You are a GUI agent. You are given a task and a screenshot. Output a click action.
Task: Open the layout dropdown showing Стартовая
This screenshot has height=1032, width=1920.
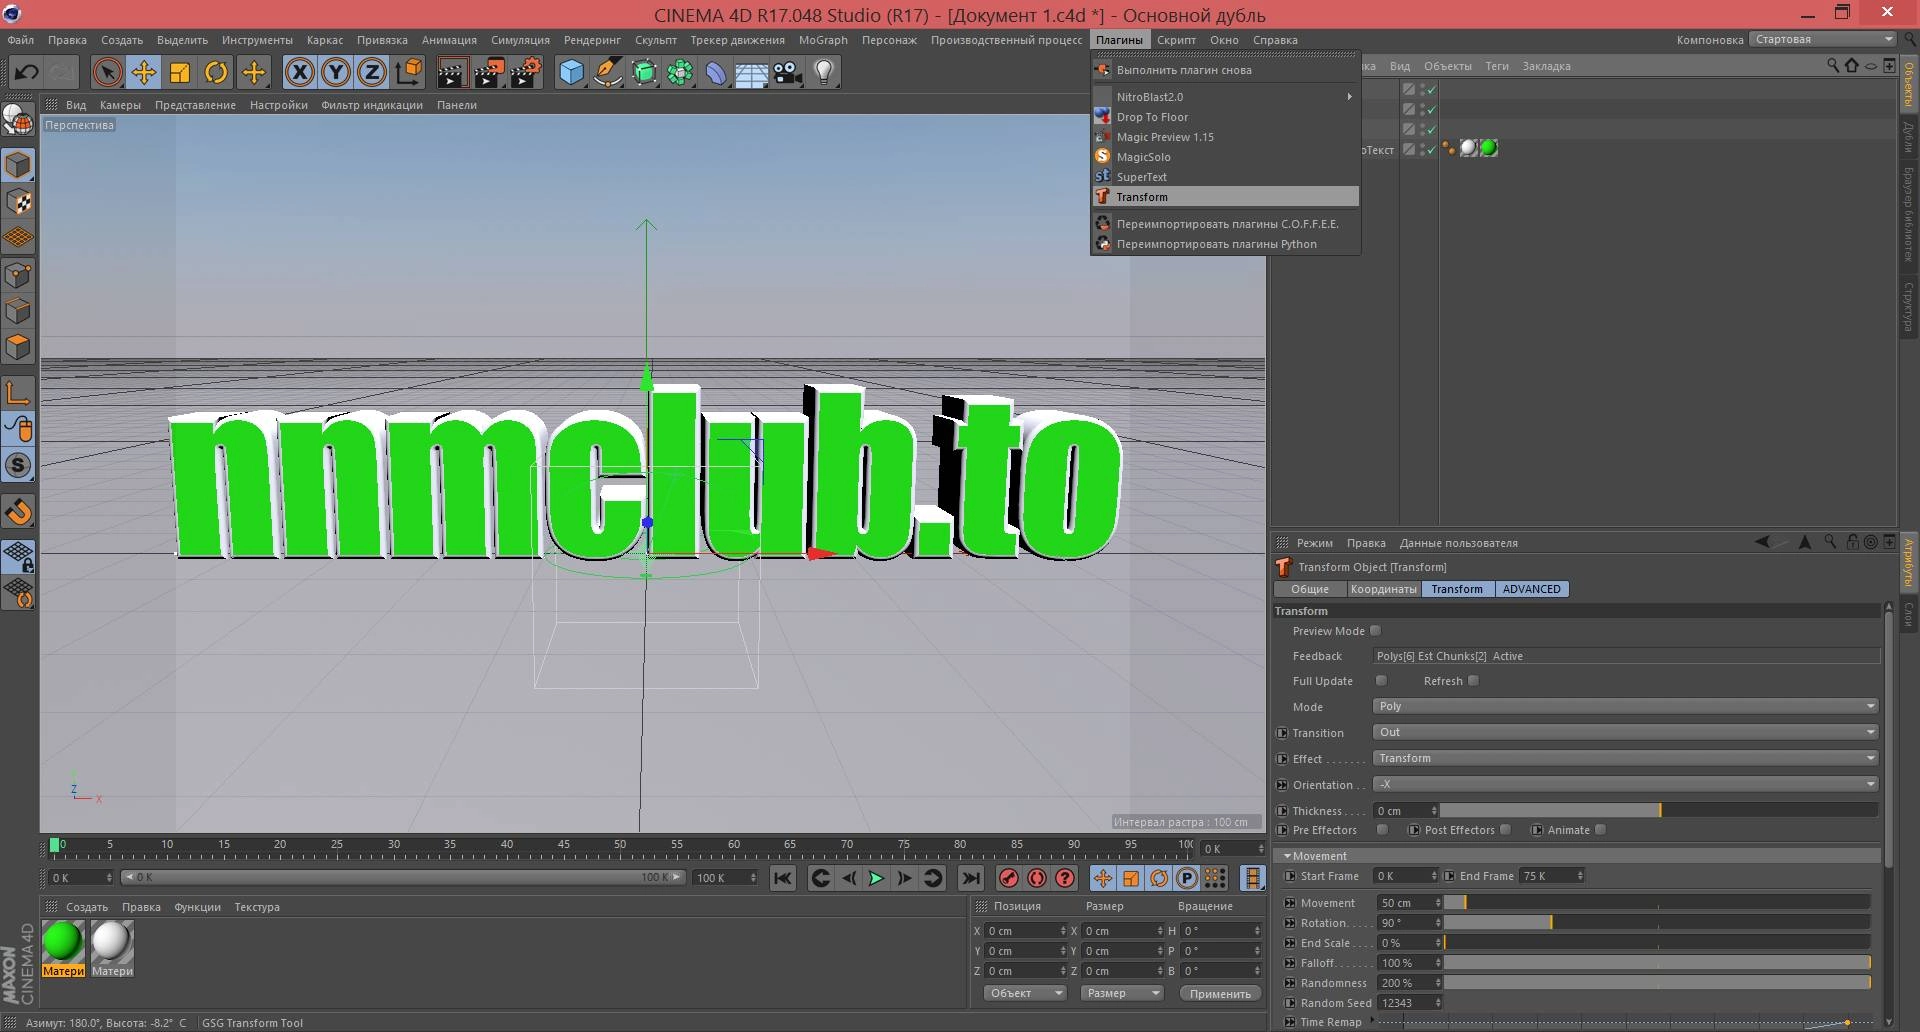coord(1822,40)
